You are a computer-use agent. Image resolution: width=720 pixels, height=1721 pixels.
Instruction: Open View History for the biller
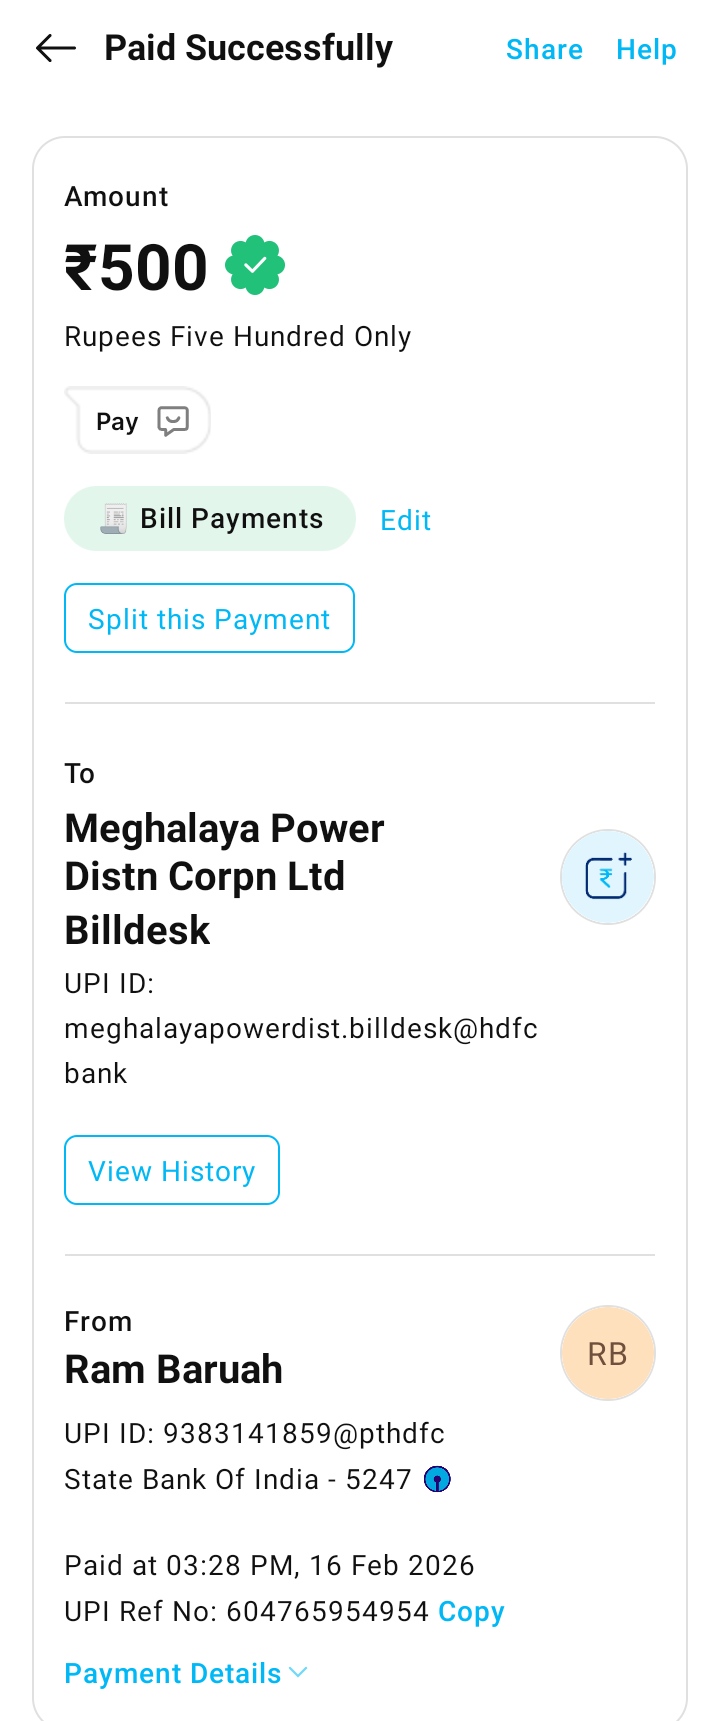tap(172, 1170)
